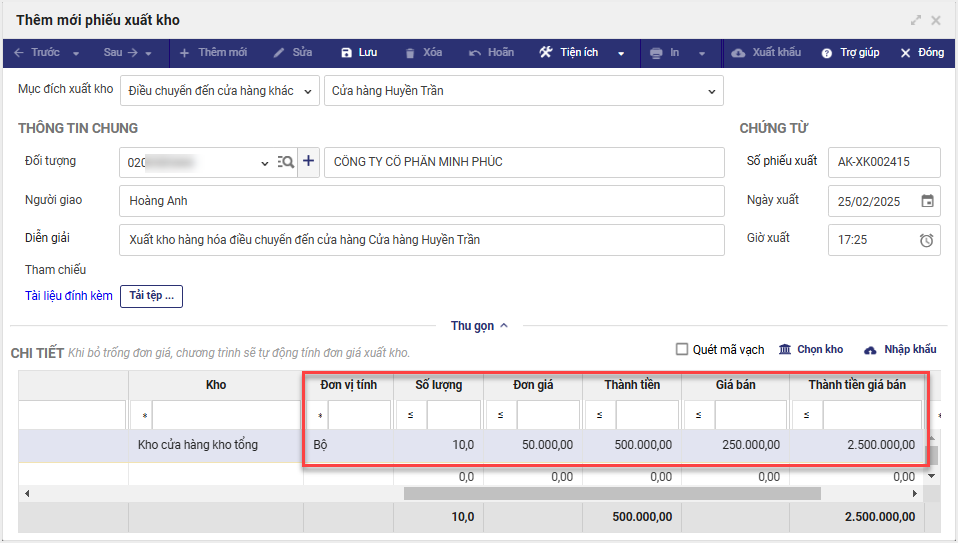The width and height of the screenshot is (958, 543).
Task: Expand the Mục đích xuất kho dropdown
Action: (307, 91)
